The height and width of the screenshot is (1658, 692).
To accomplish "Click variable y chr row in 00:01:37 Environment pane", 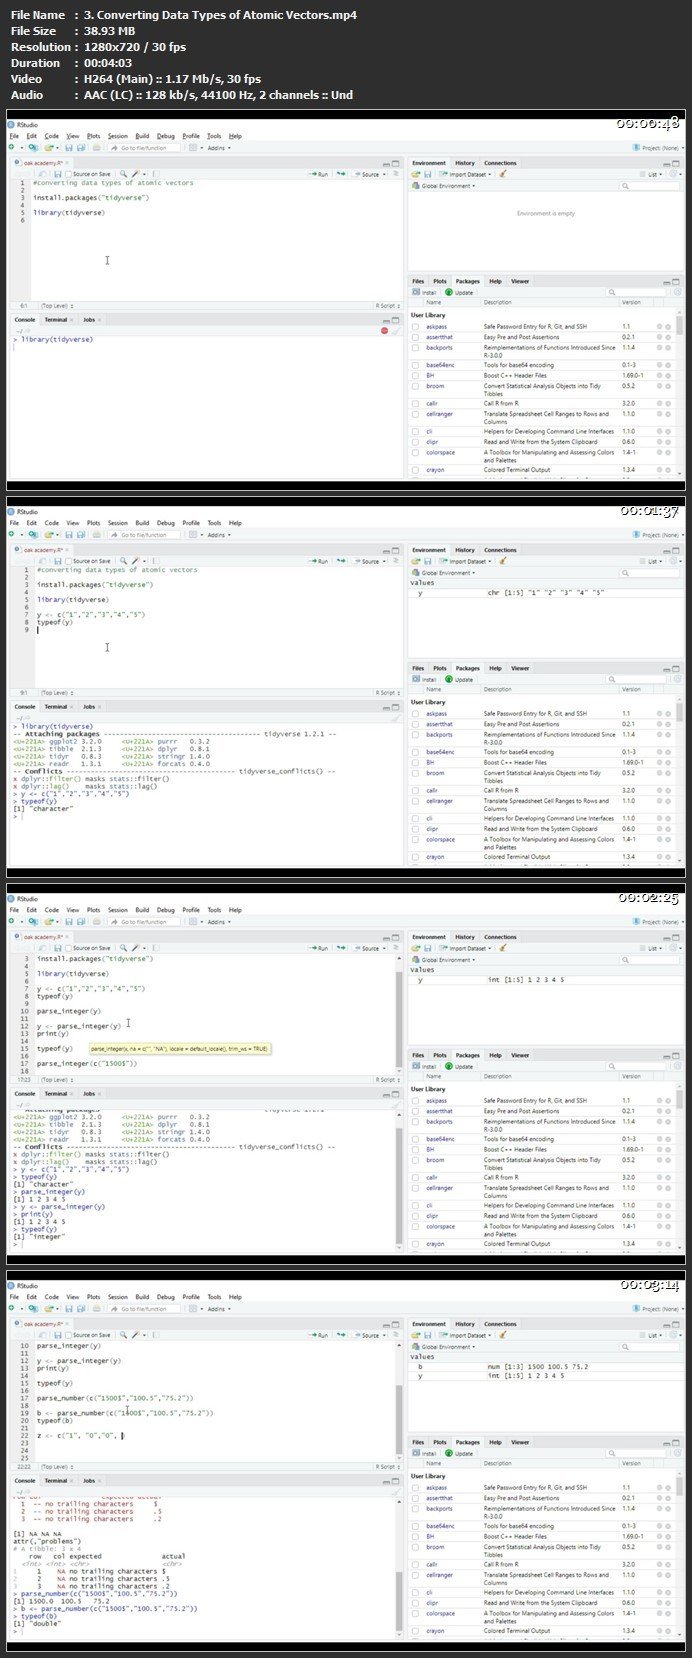I will tap(546, 593).
